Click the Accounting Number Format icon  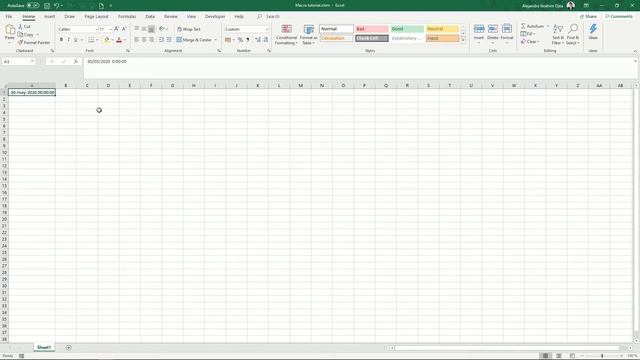[x=228, y=40]
